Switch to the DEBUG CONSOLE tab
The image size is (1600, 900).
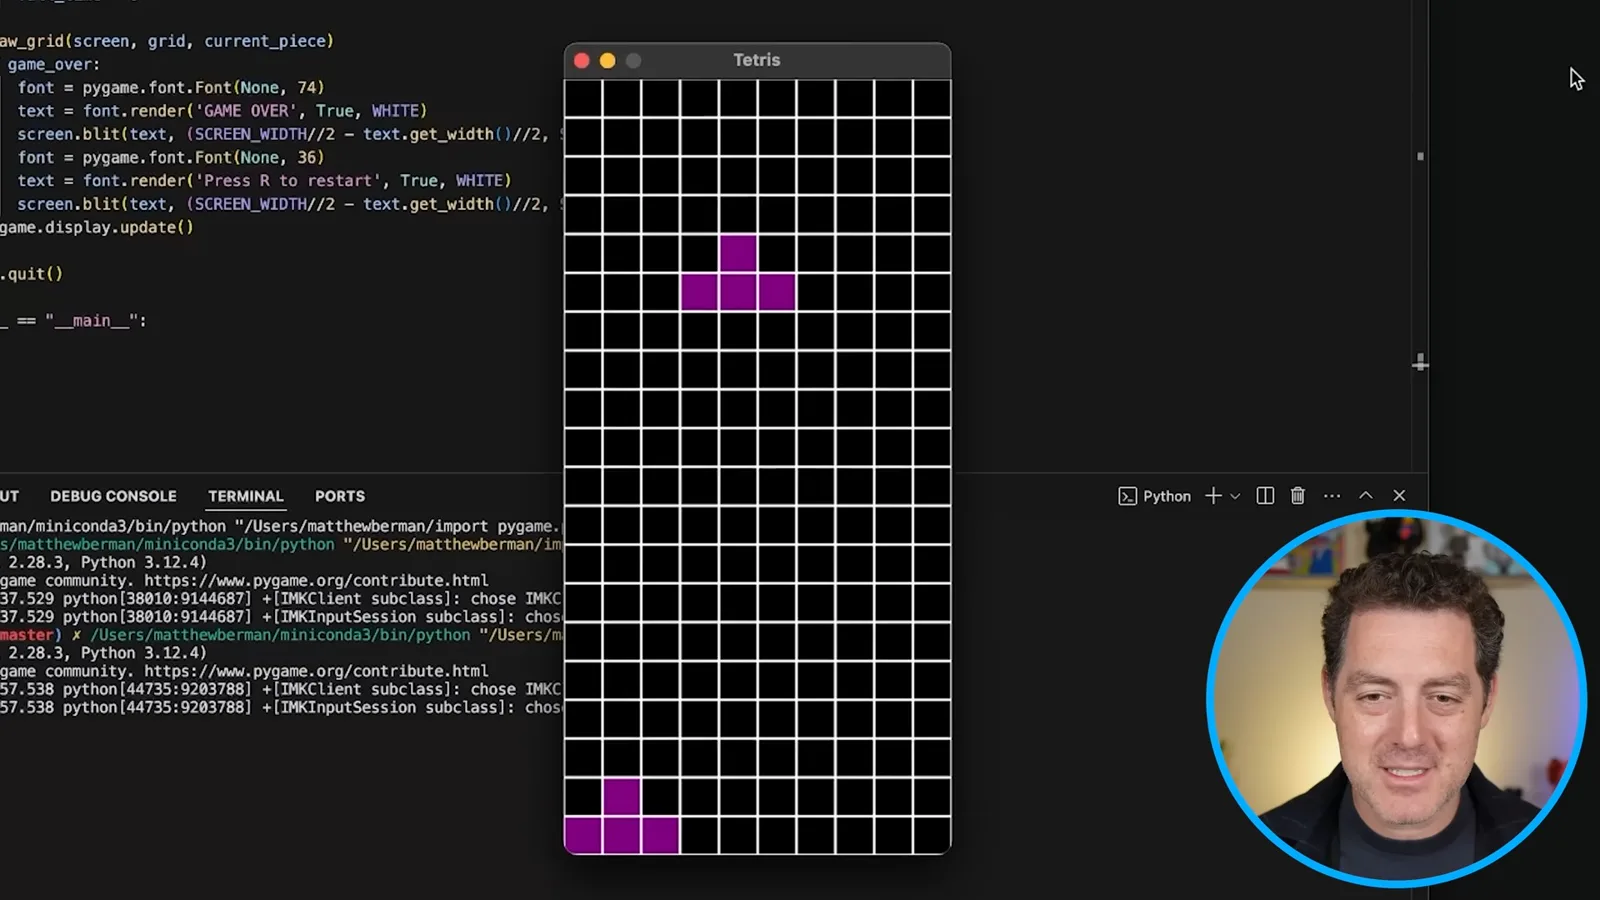(x=113, y=496)
